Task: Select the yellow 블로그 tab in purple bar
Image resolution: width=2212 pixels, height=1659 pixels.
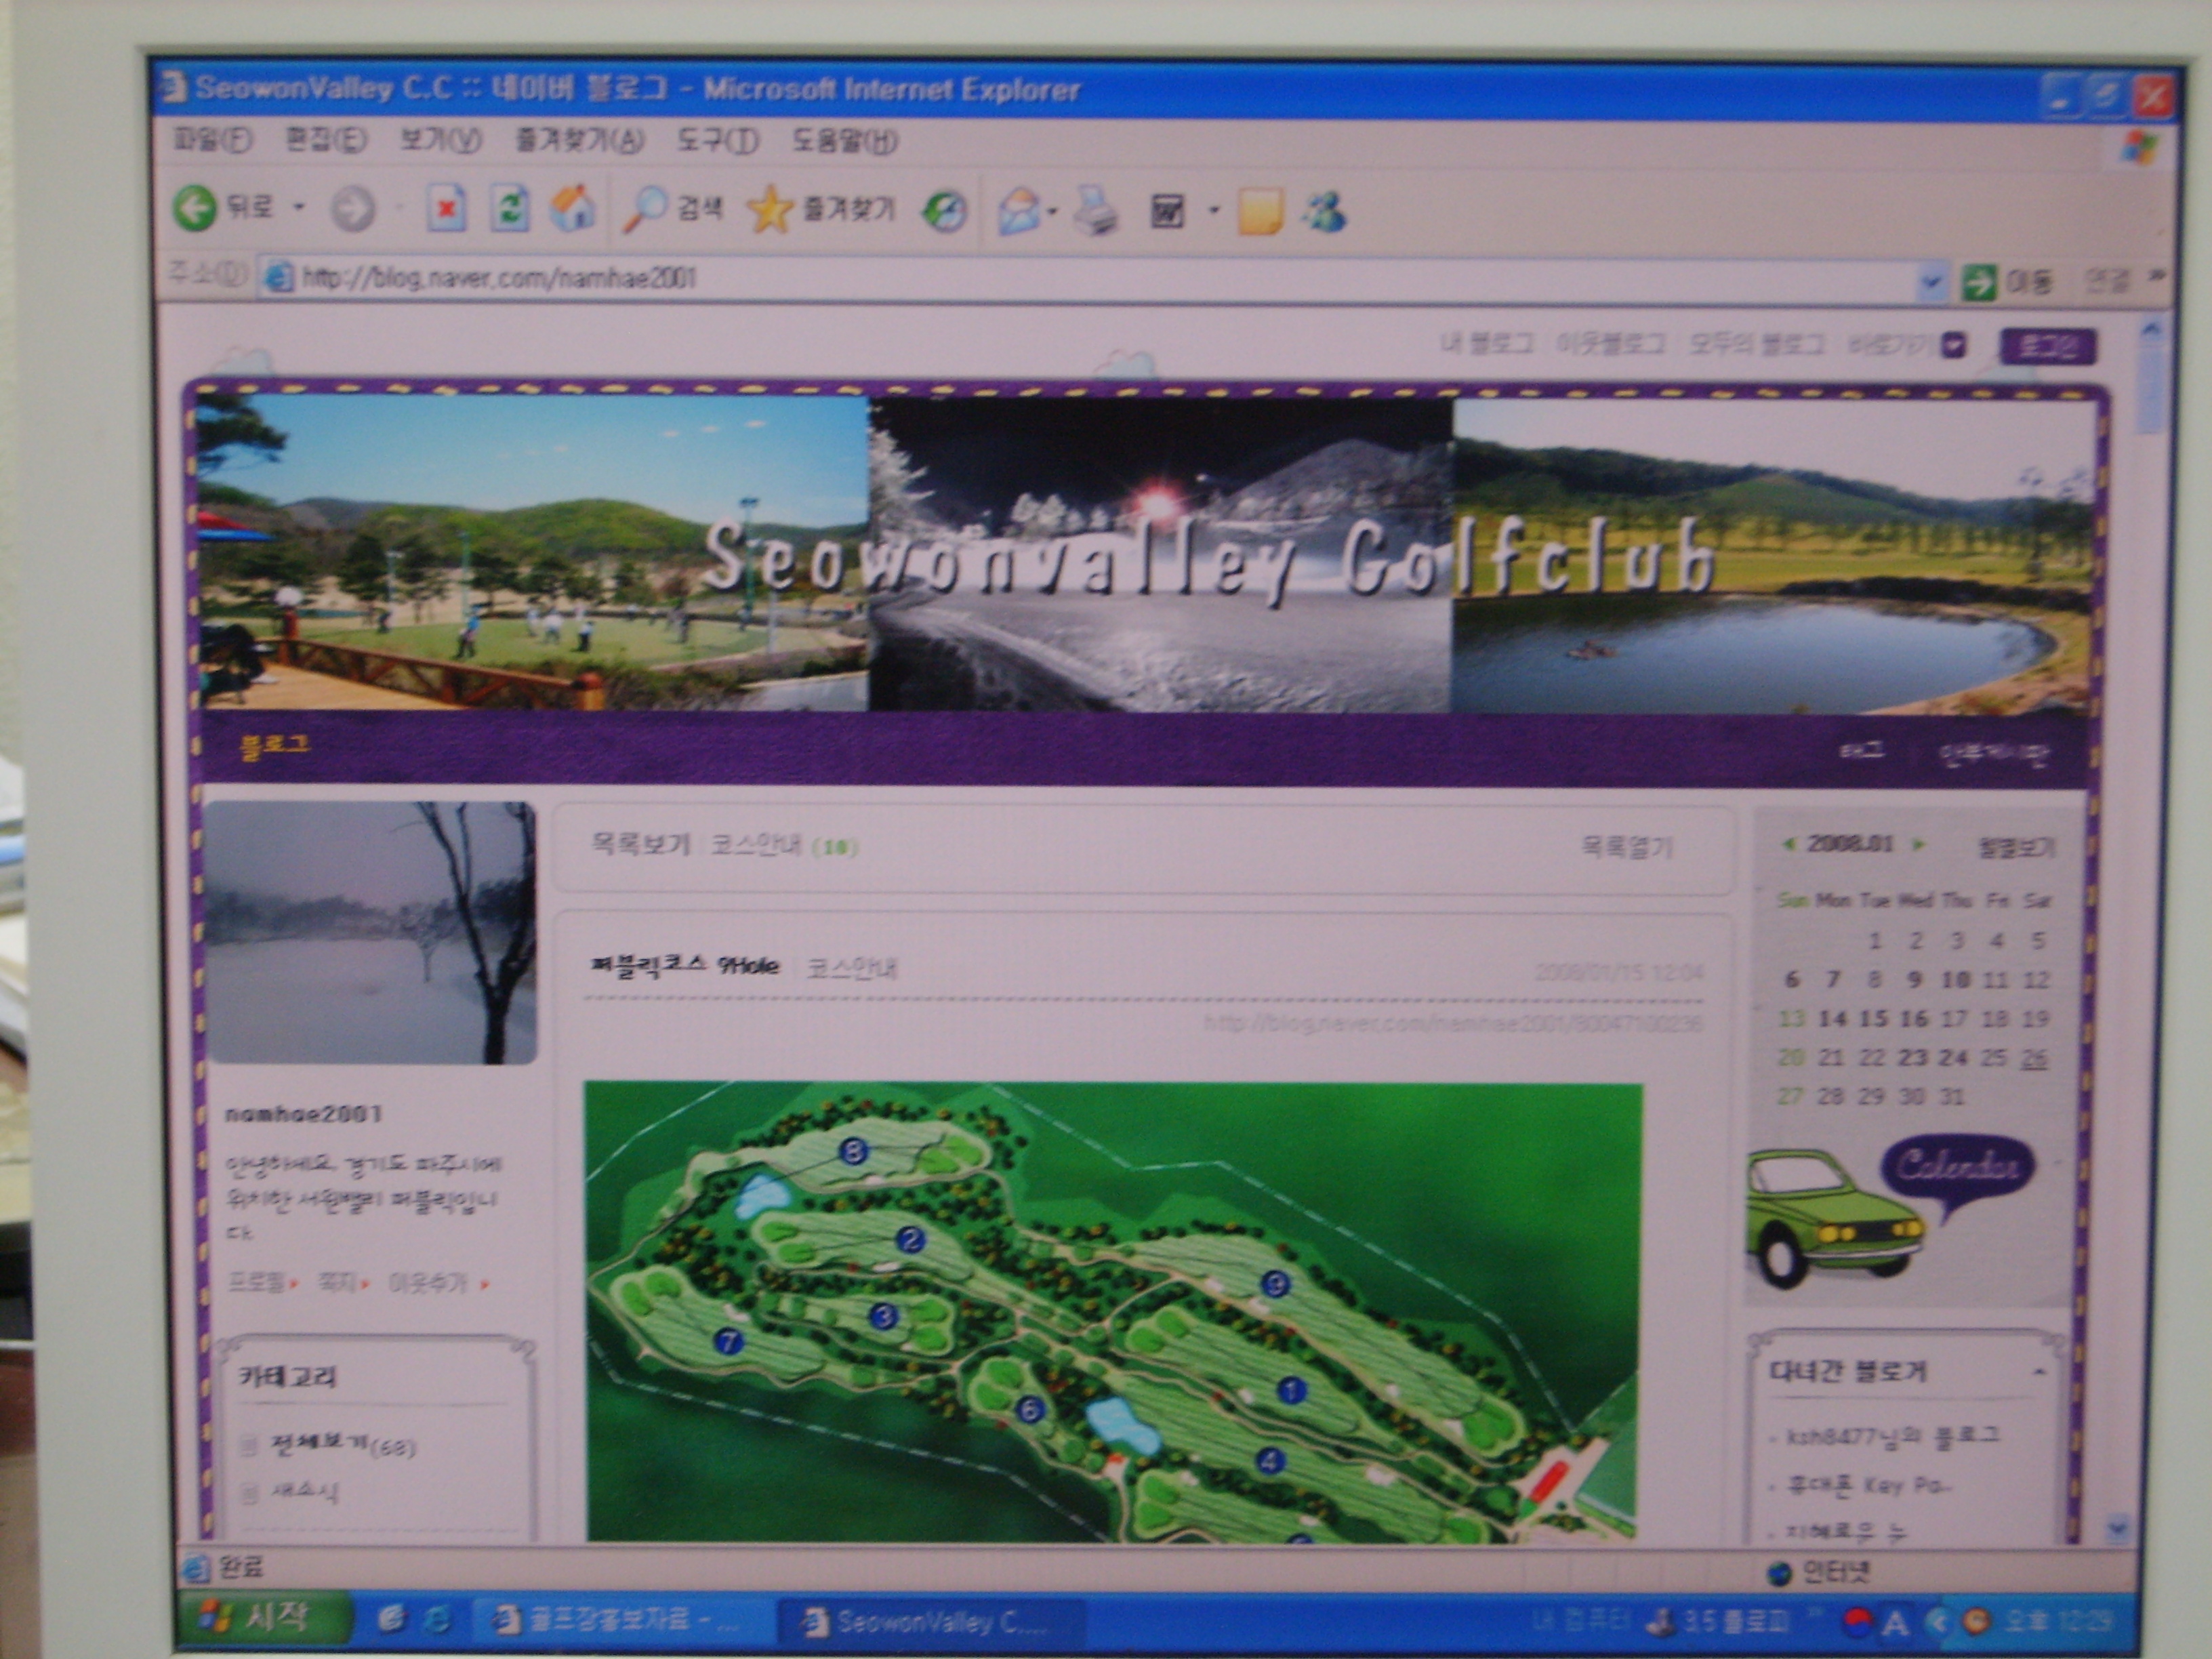Action: [x=275, y=746]
